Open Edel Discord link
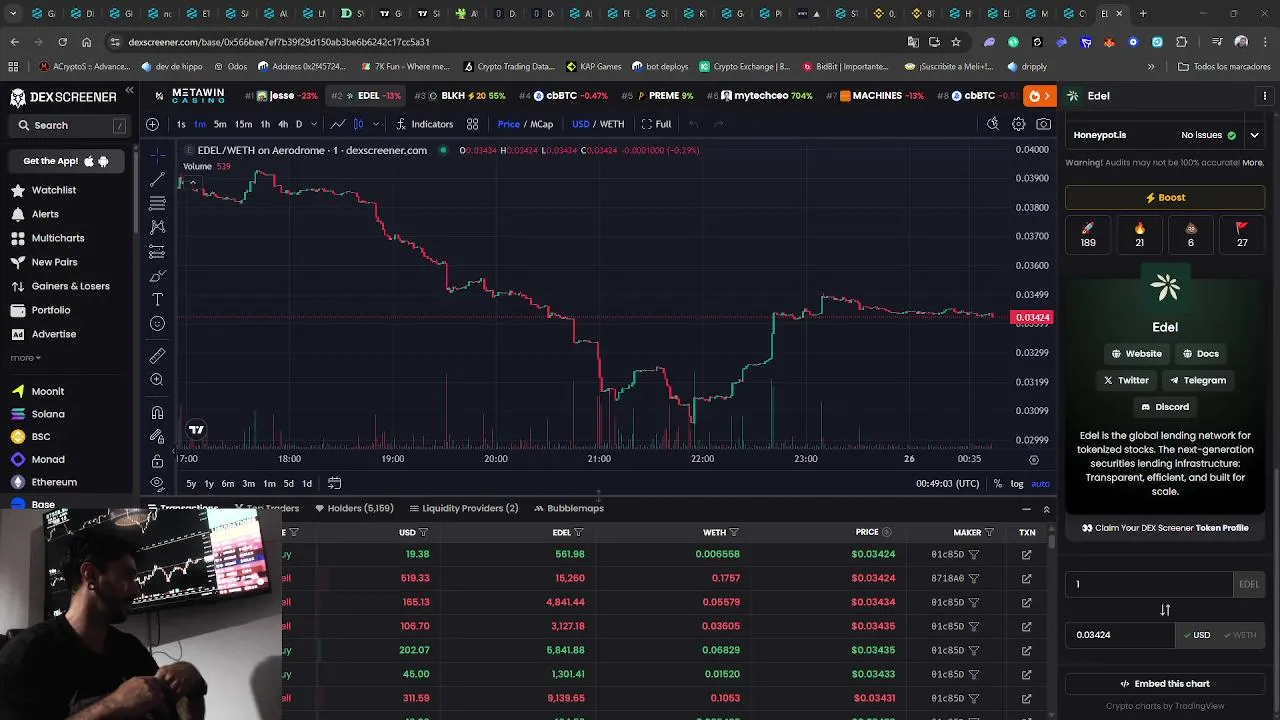Viewport: 1280px width, 720px height. [1165, 407]
